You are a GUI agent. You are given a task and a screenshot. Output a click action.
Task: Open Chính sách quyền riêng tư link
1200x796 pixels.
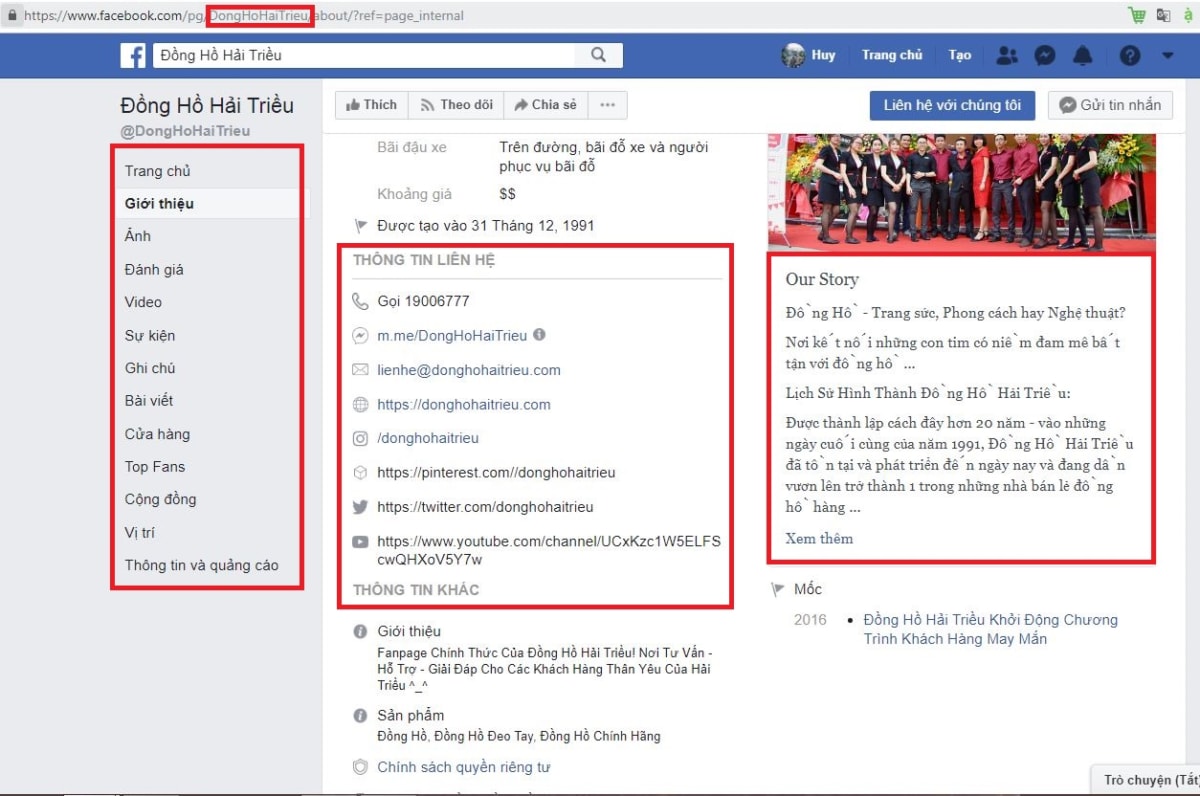coord(464,767)
